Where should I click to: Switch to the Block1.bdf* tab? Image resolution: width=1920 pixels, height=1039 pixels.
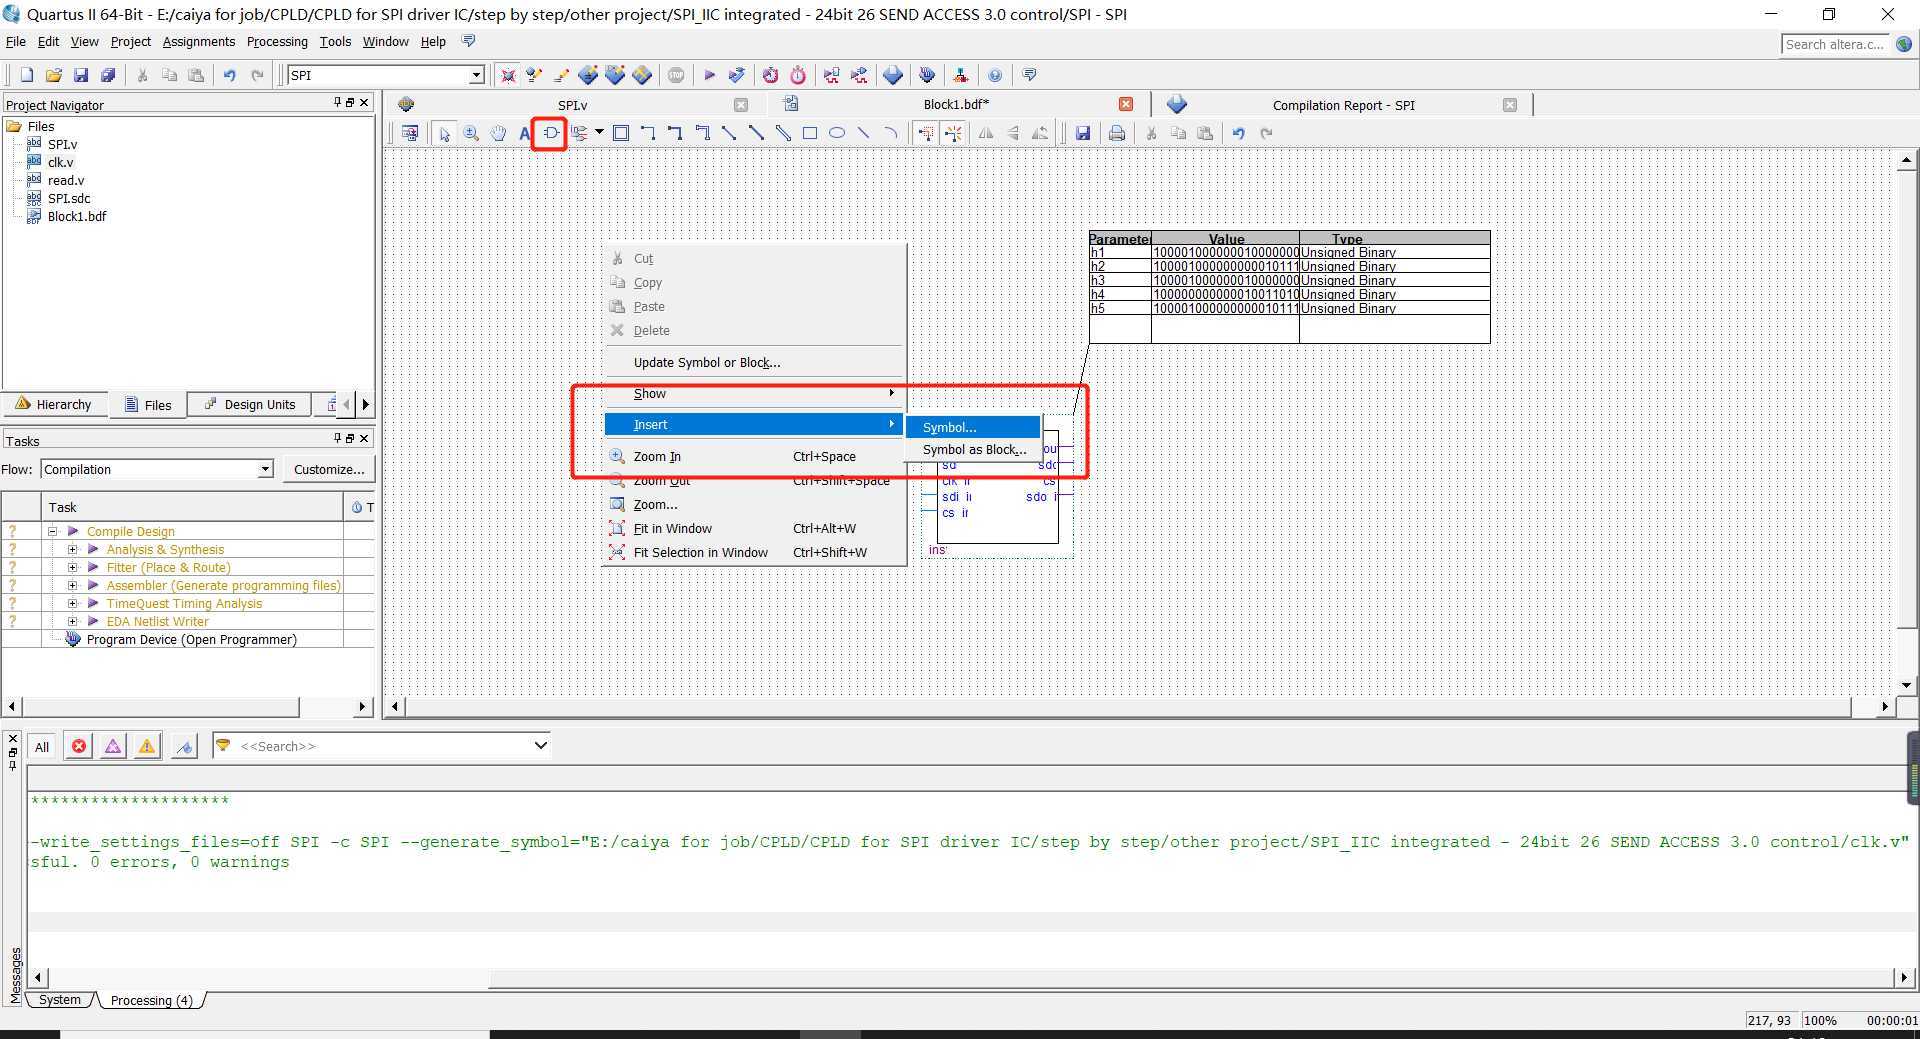point(956,104)
